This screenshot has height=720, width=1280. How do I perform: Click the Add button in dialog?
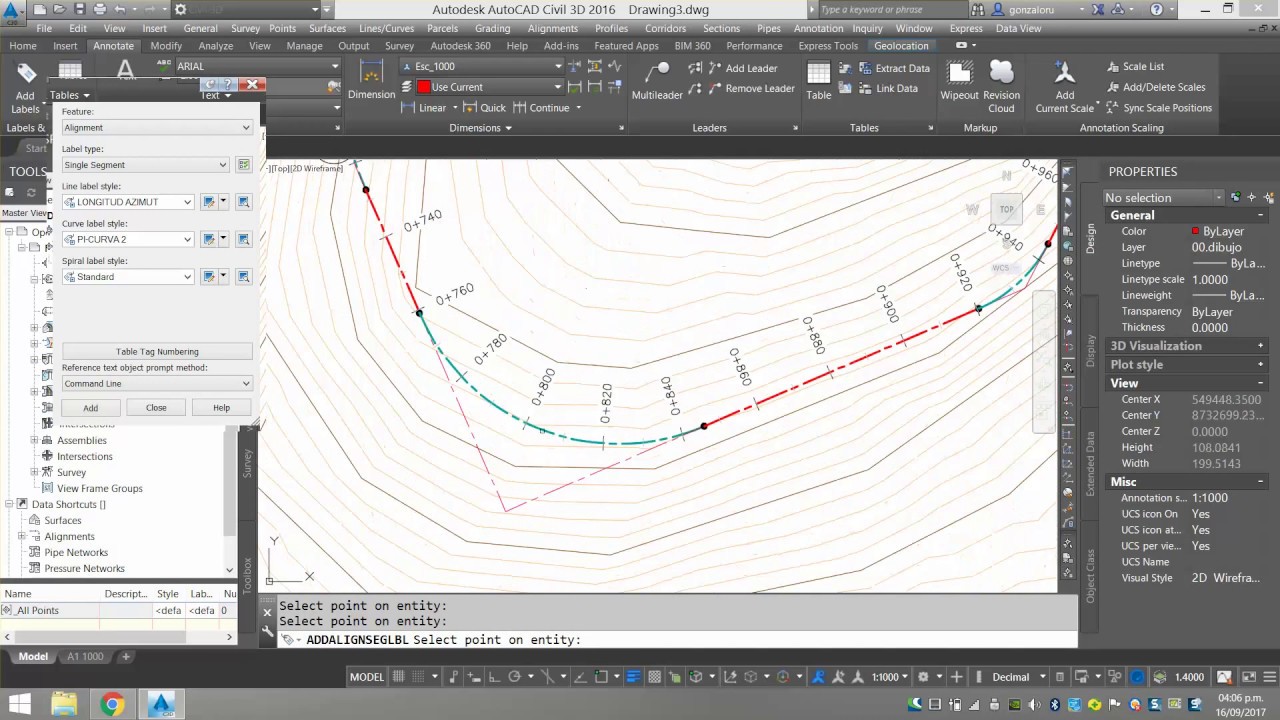90,408
